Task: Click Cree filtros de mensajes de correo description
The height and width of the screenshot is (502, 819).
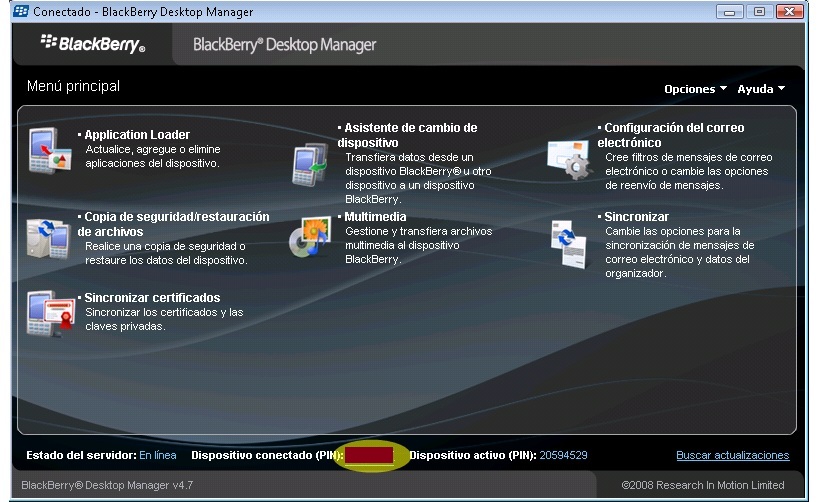Action: click(688, 171)
